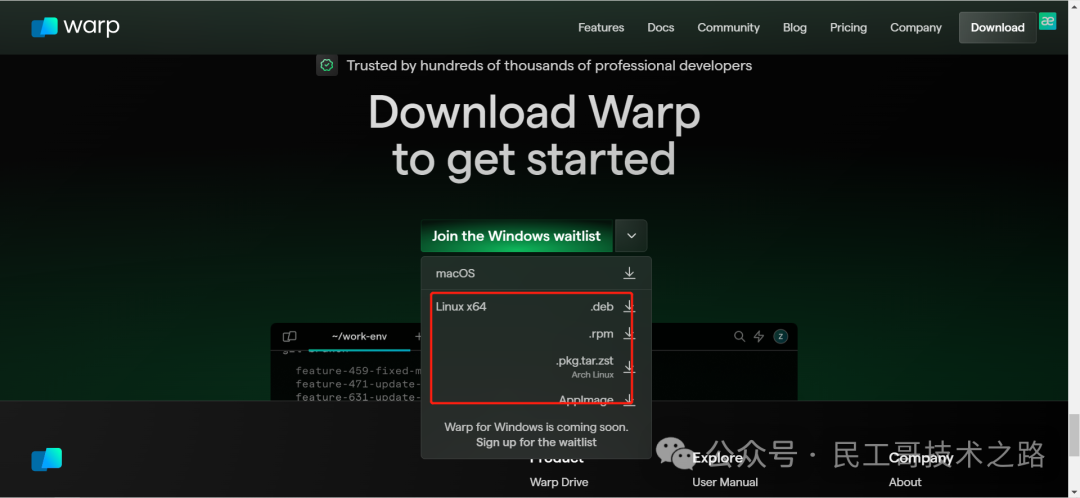Select the macOS row label
Screen dimensions: 1080x498
(455, 273)
